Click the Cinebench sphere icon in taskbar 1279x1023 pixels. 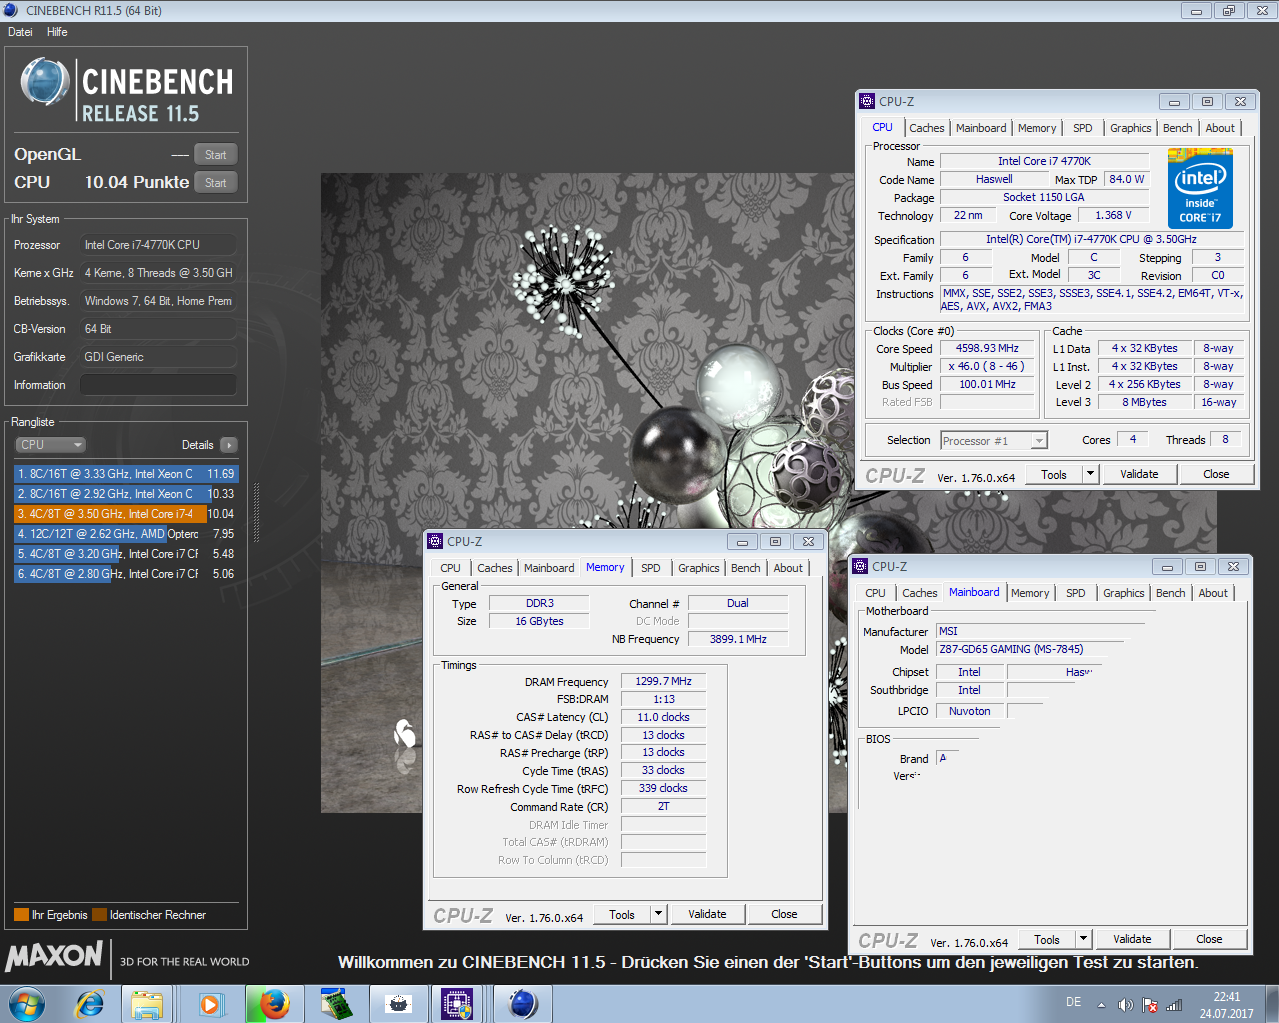pyautogui.click(x=523, y=1003)
